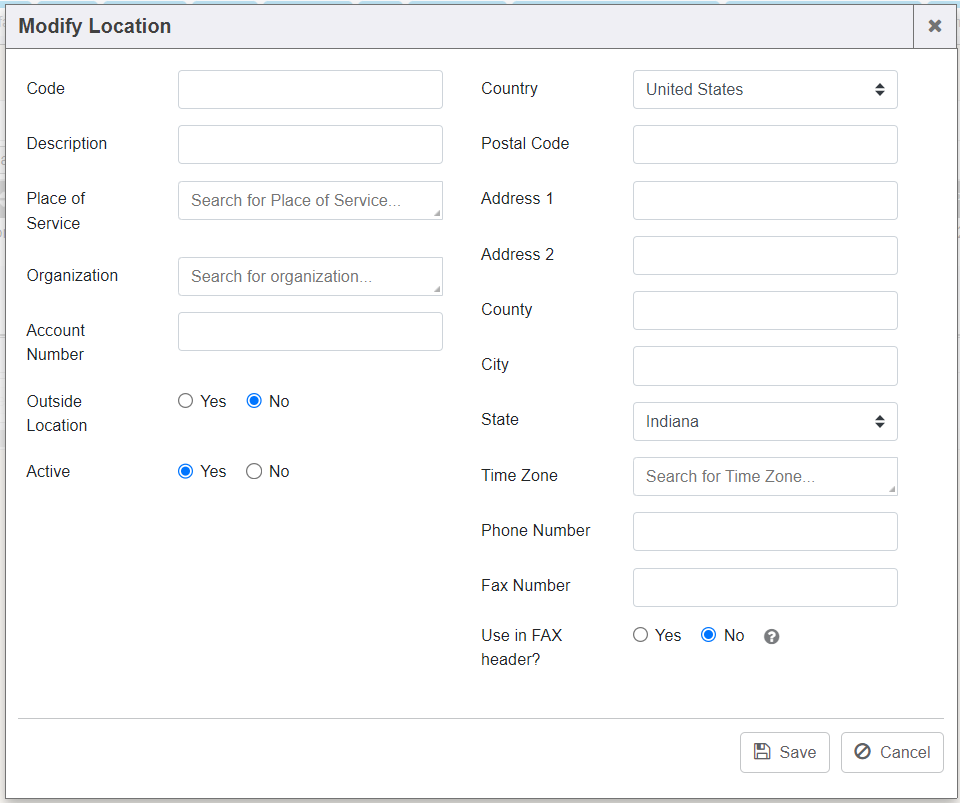This screenshot has width=960, height=803.
Task: Set Active to Yes
Action: click(185, 471)
